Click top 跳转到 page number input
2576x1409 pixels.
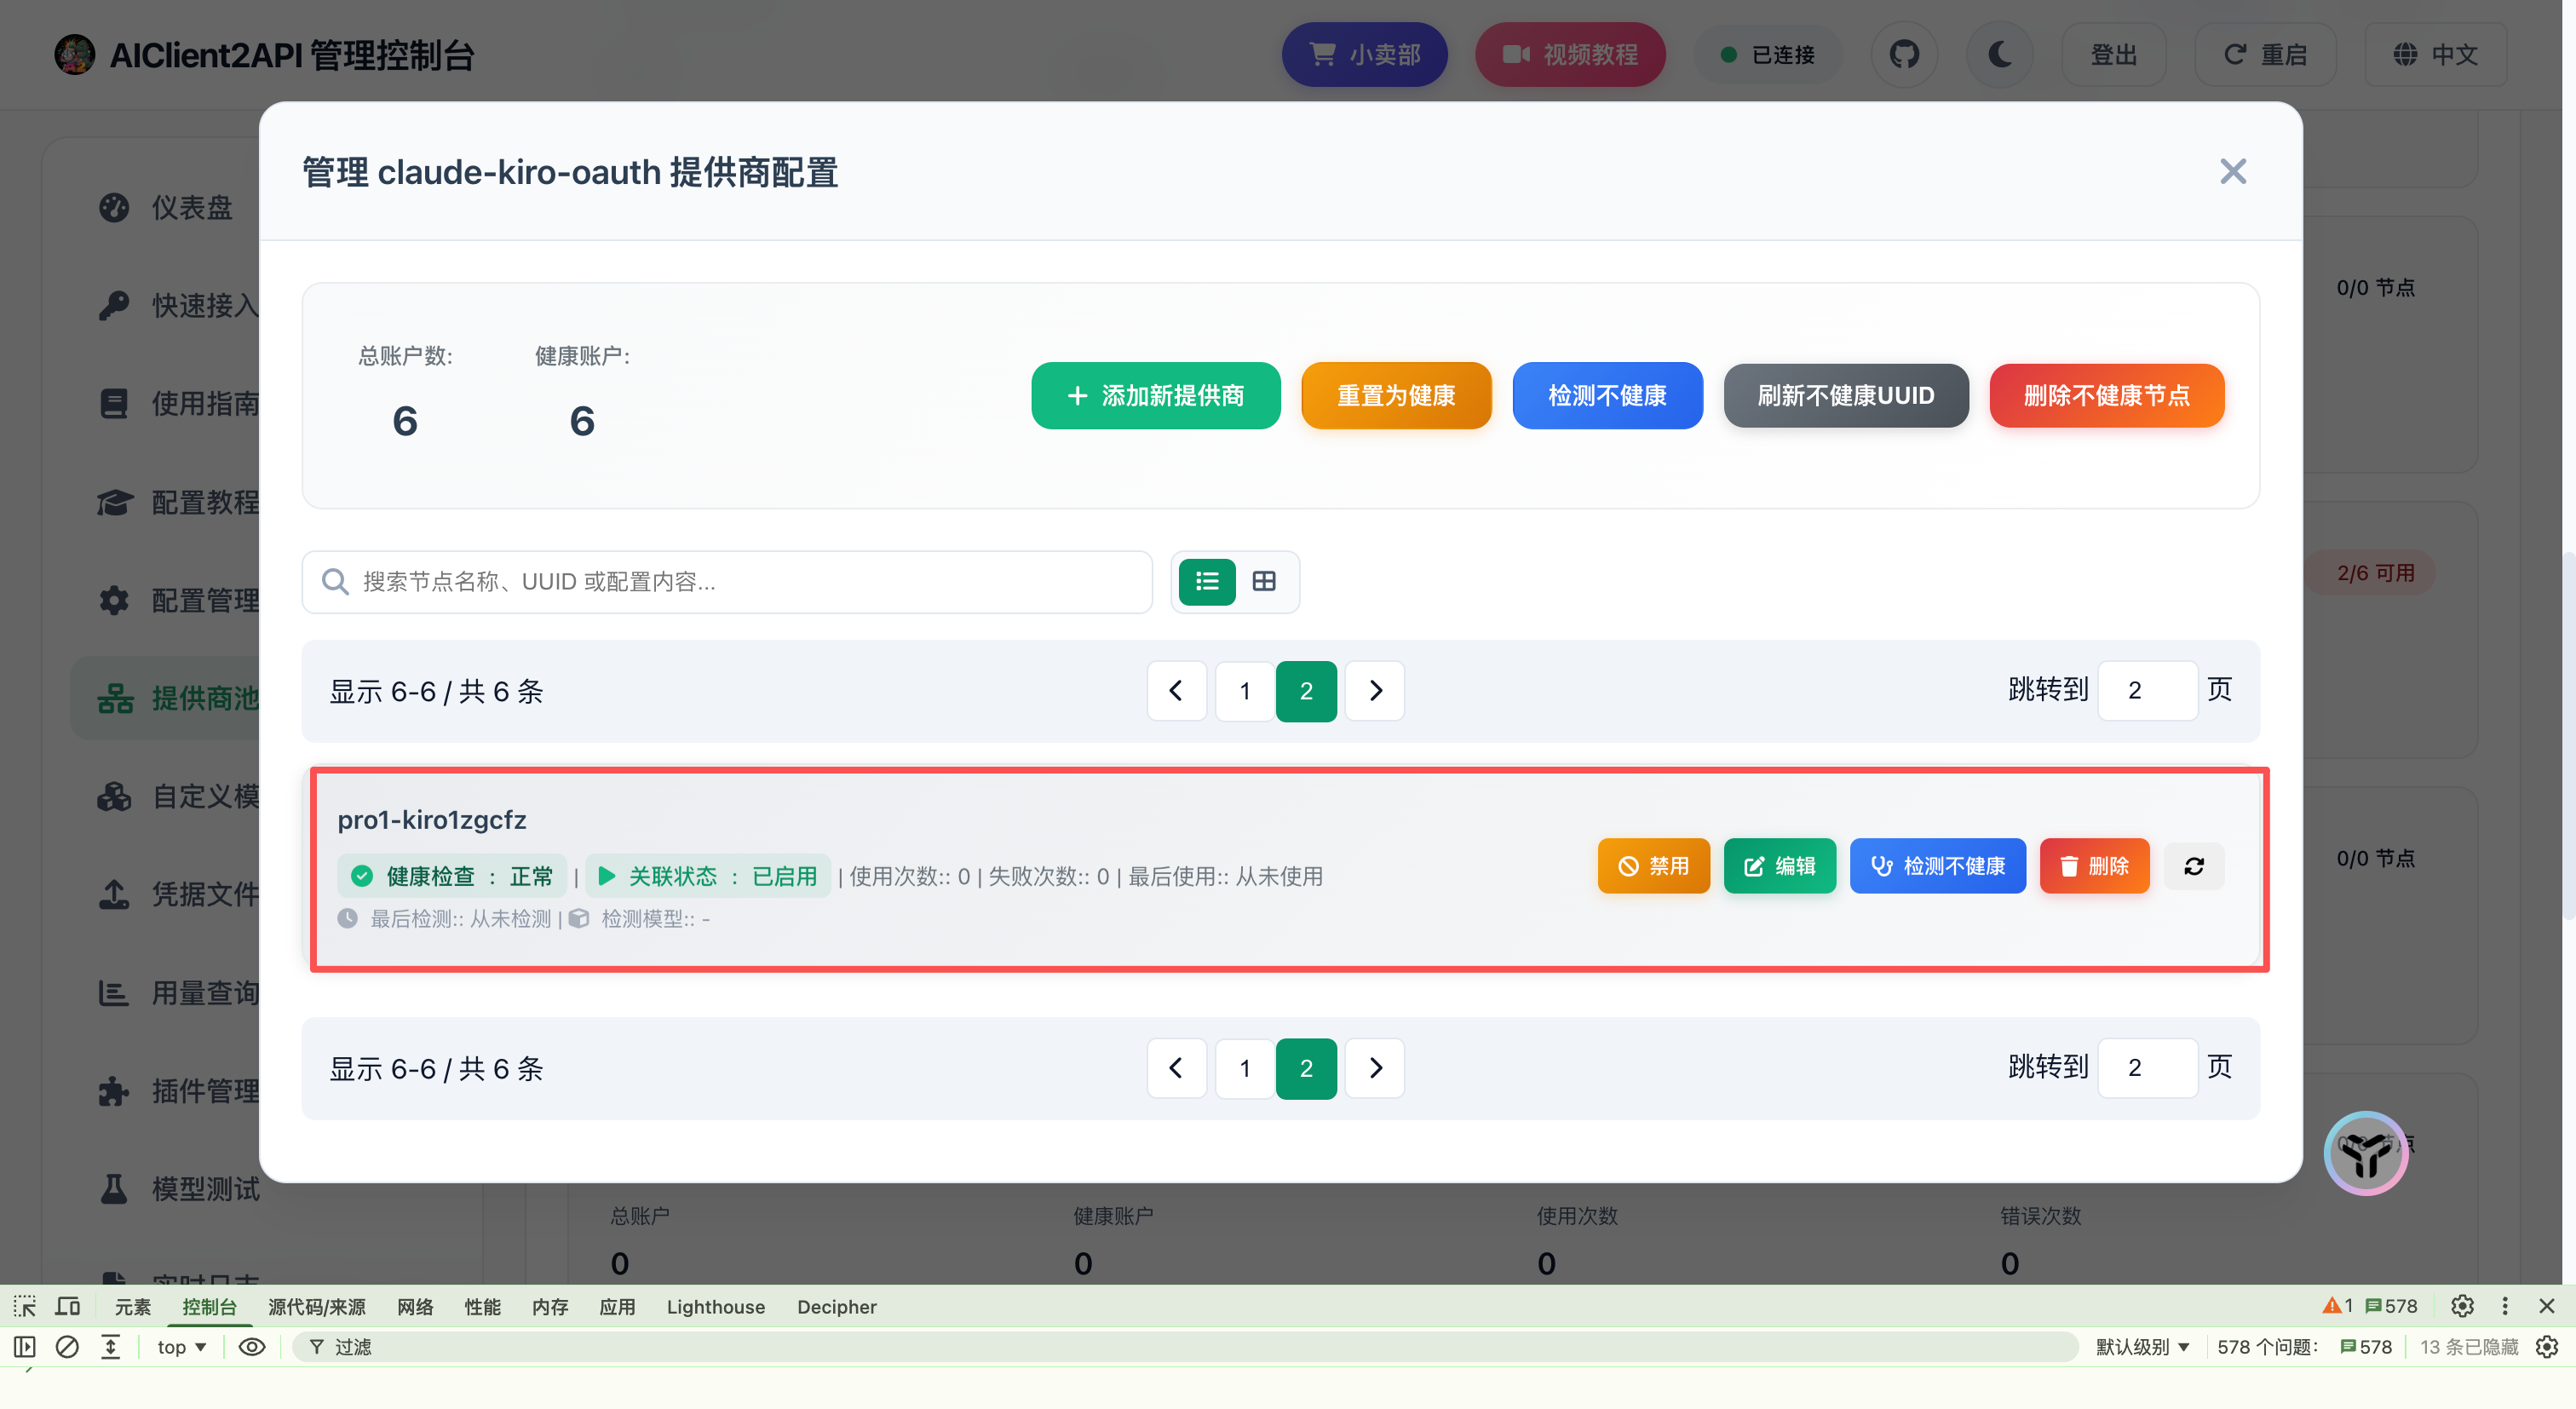(x=2147, y=690)
